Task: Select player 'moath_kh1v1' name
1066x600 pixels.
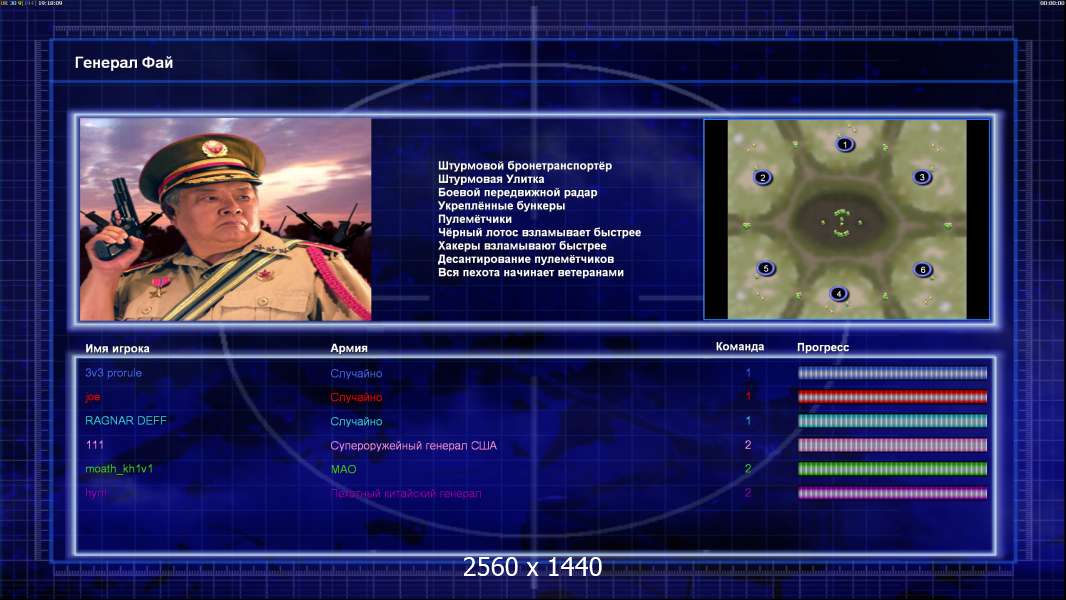Action: click(119, 469)
